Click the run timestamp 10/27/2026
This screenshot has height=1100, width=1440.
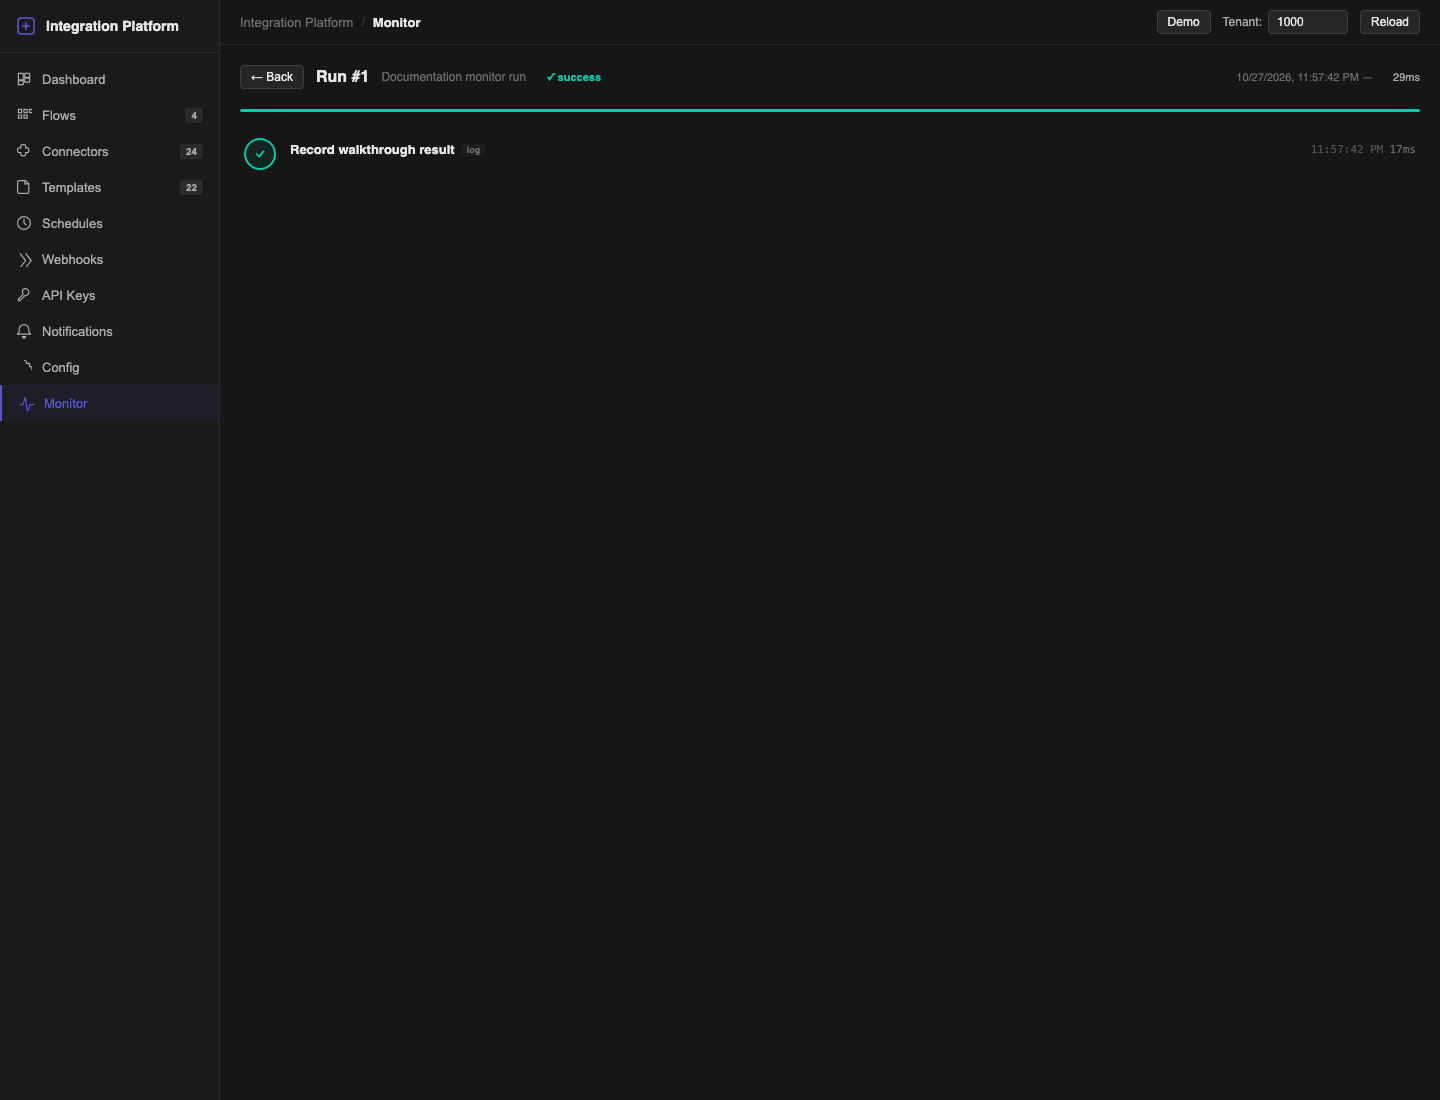tap(1304, 77)
